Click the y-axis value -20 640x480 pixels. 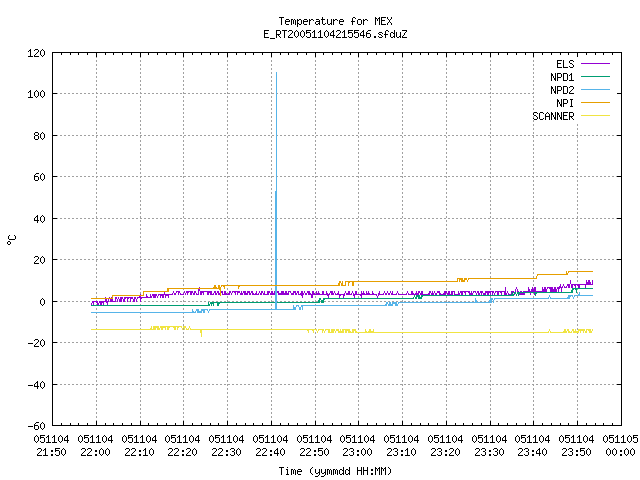(x=36, y=343)
